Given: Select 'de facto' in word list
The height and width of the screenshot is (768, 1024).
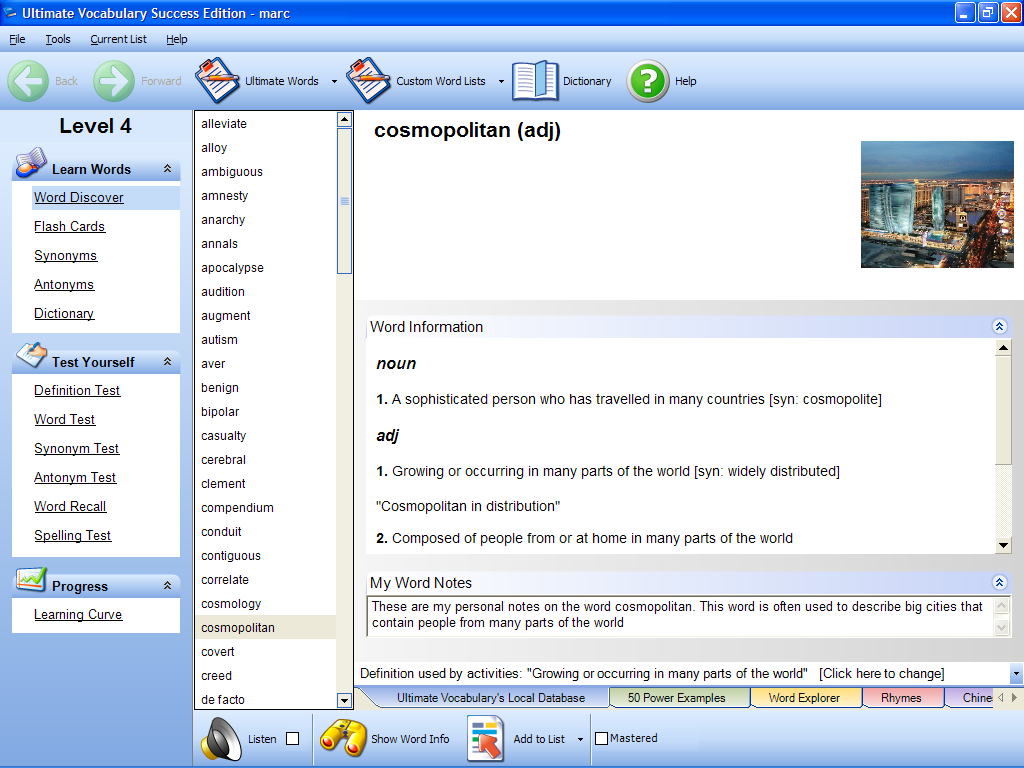Looking at the screenshot, I should click(265, 699).
